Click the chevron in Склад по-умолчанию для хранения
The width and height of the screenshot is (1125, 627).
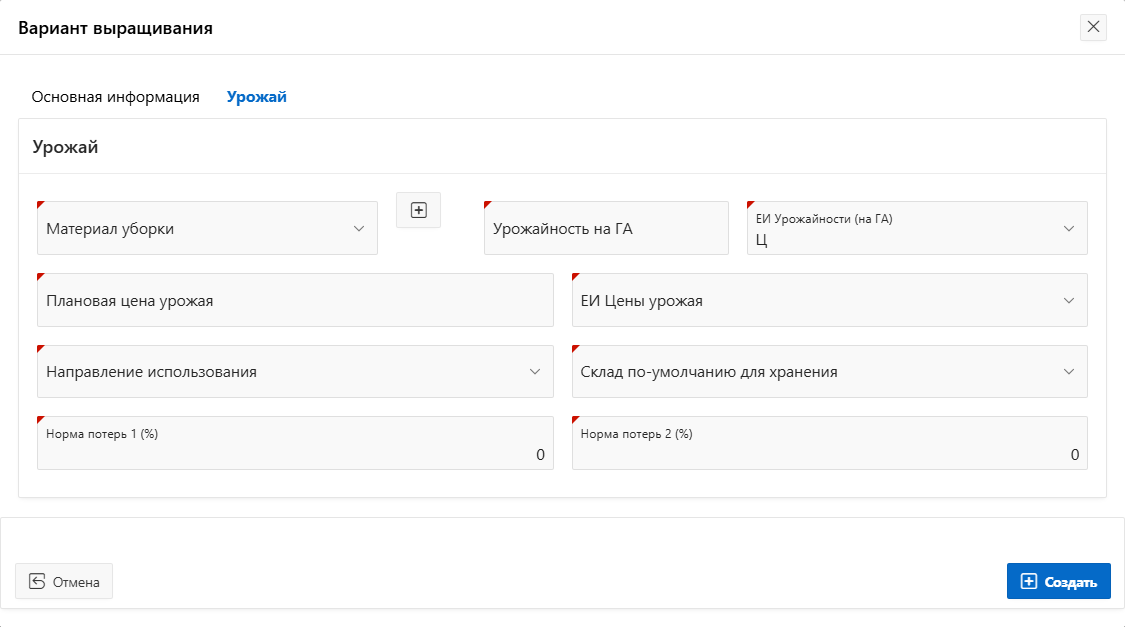pyautogui.click(x=1069, y=371)
